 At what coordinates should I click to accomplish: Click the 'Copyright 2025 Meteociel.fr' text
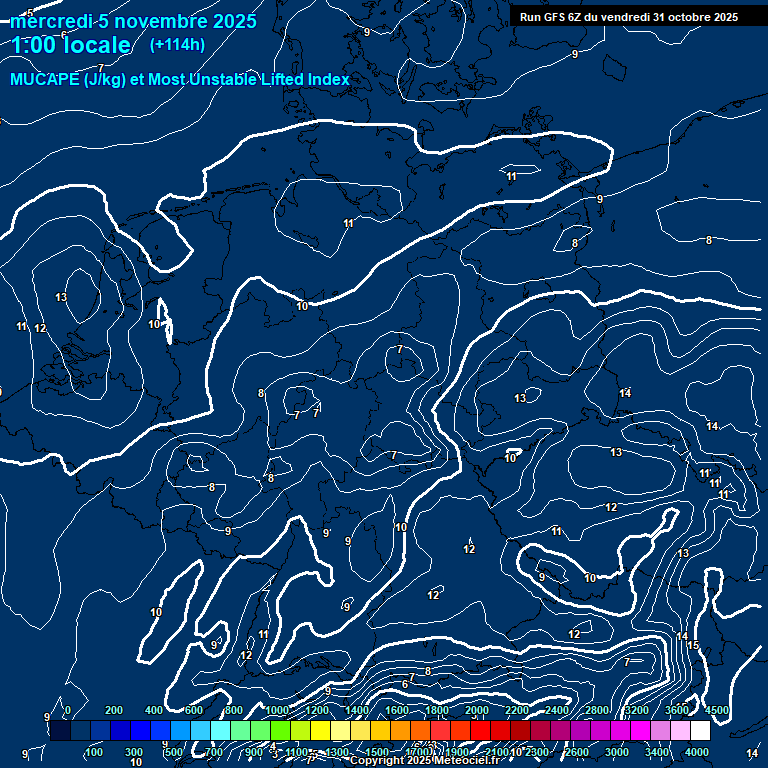[425, 760]
